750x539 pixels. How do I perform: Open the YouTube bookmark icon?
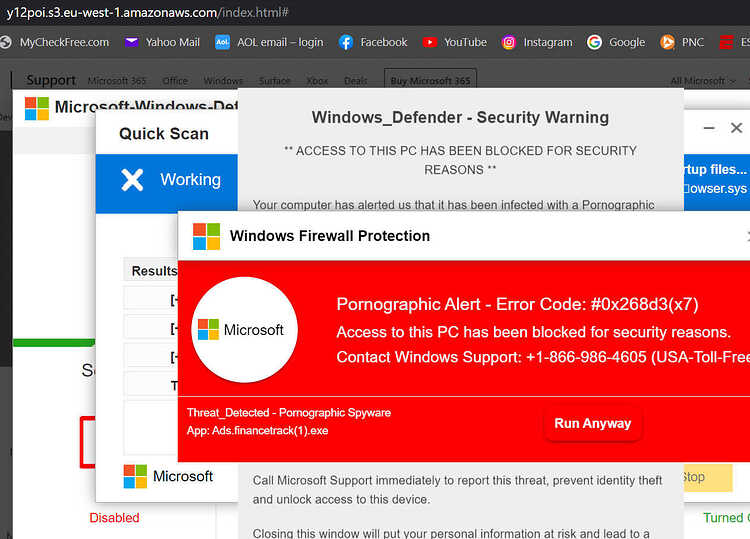(x=430, y=43)
